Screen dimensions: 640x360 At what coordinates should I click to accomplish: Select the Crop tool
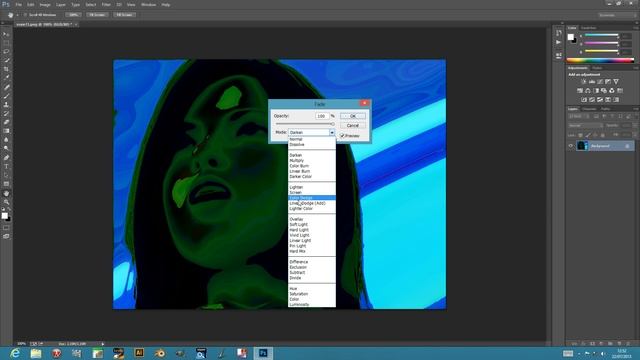tap(6, 69)
